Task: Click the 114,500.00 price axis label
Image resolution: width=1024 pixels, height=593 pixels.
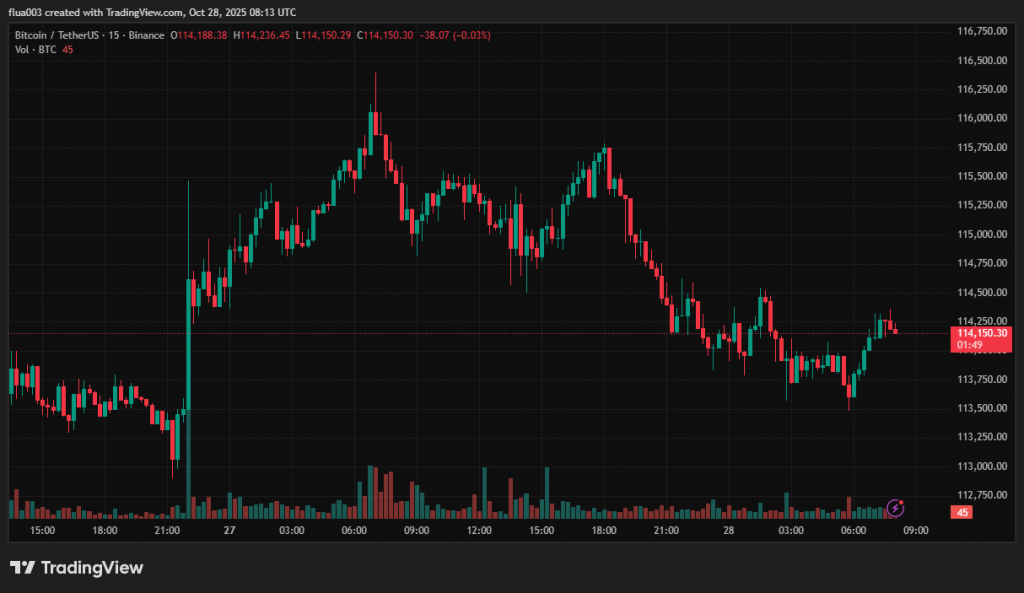Action: (x=981, y=292)
